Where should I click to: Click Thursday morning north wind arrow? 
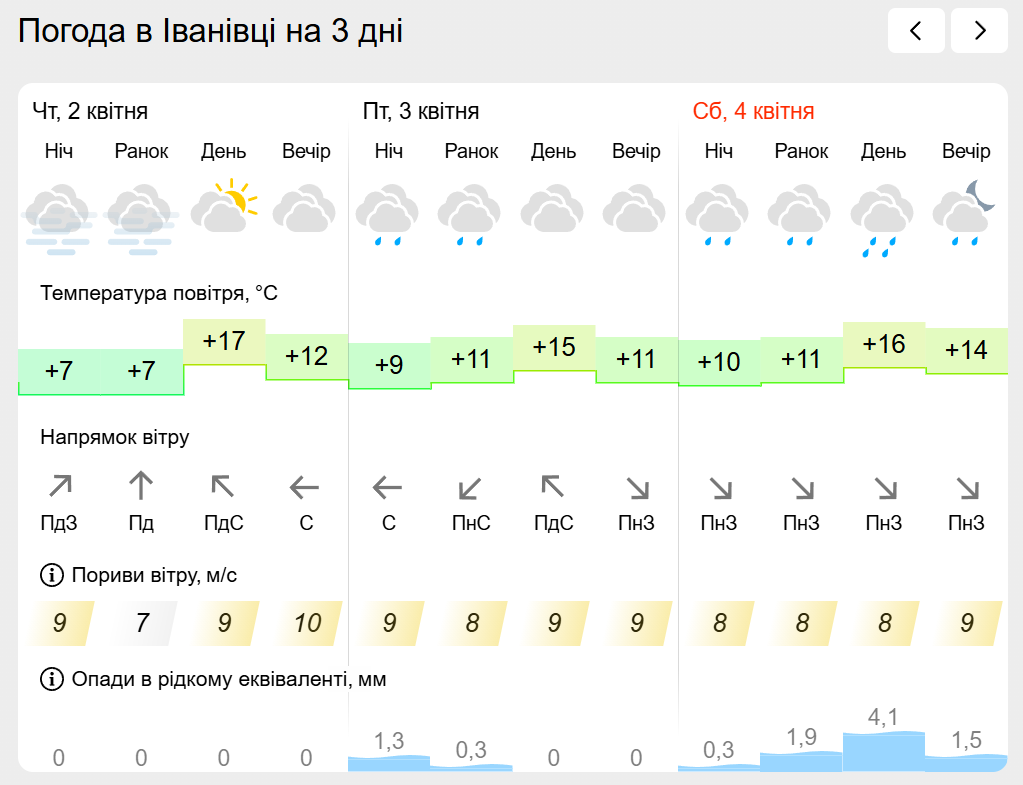(x=141, y=487)
